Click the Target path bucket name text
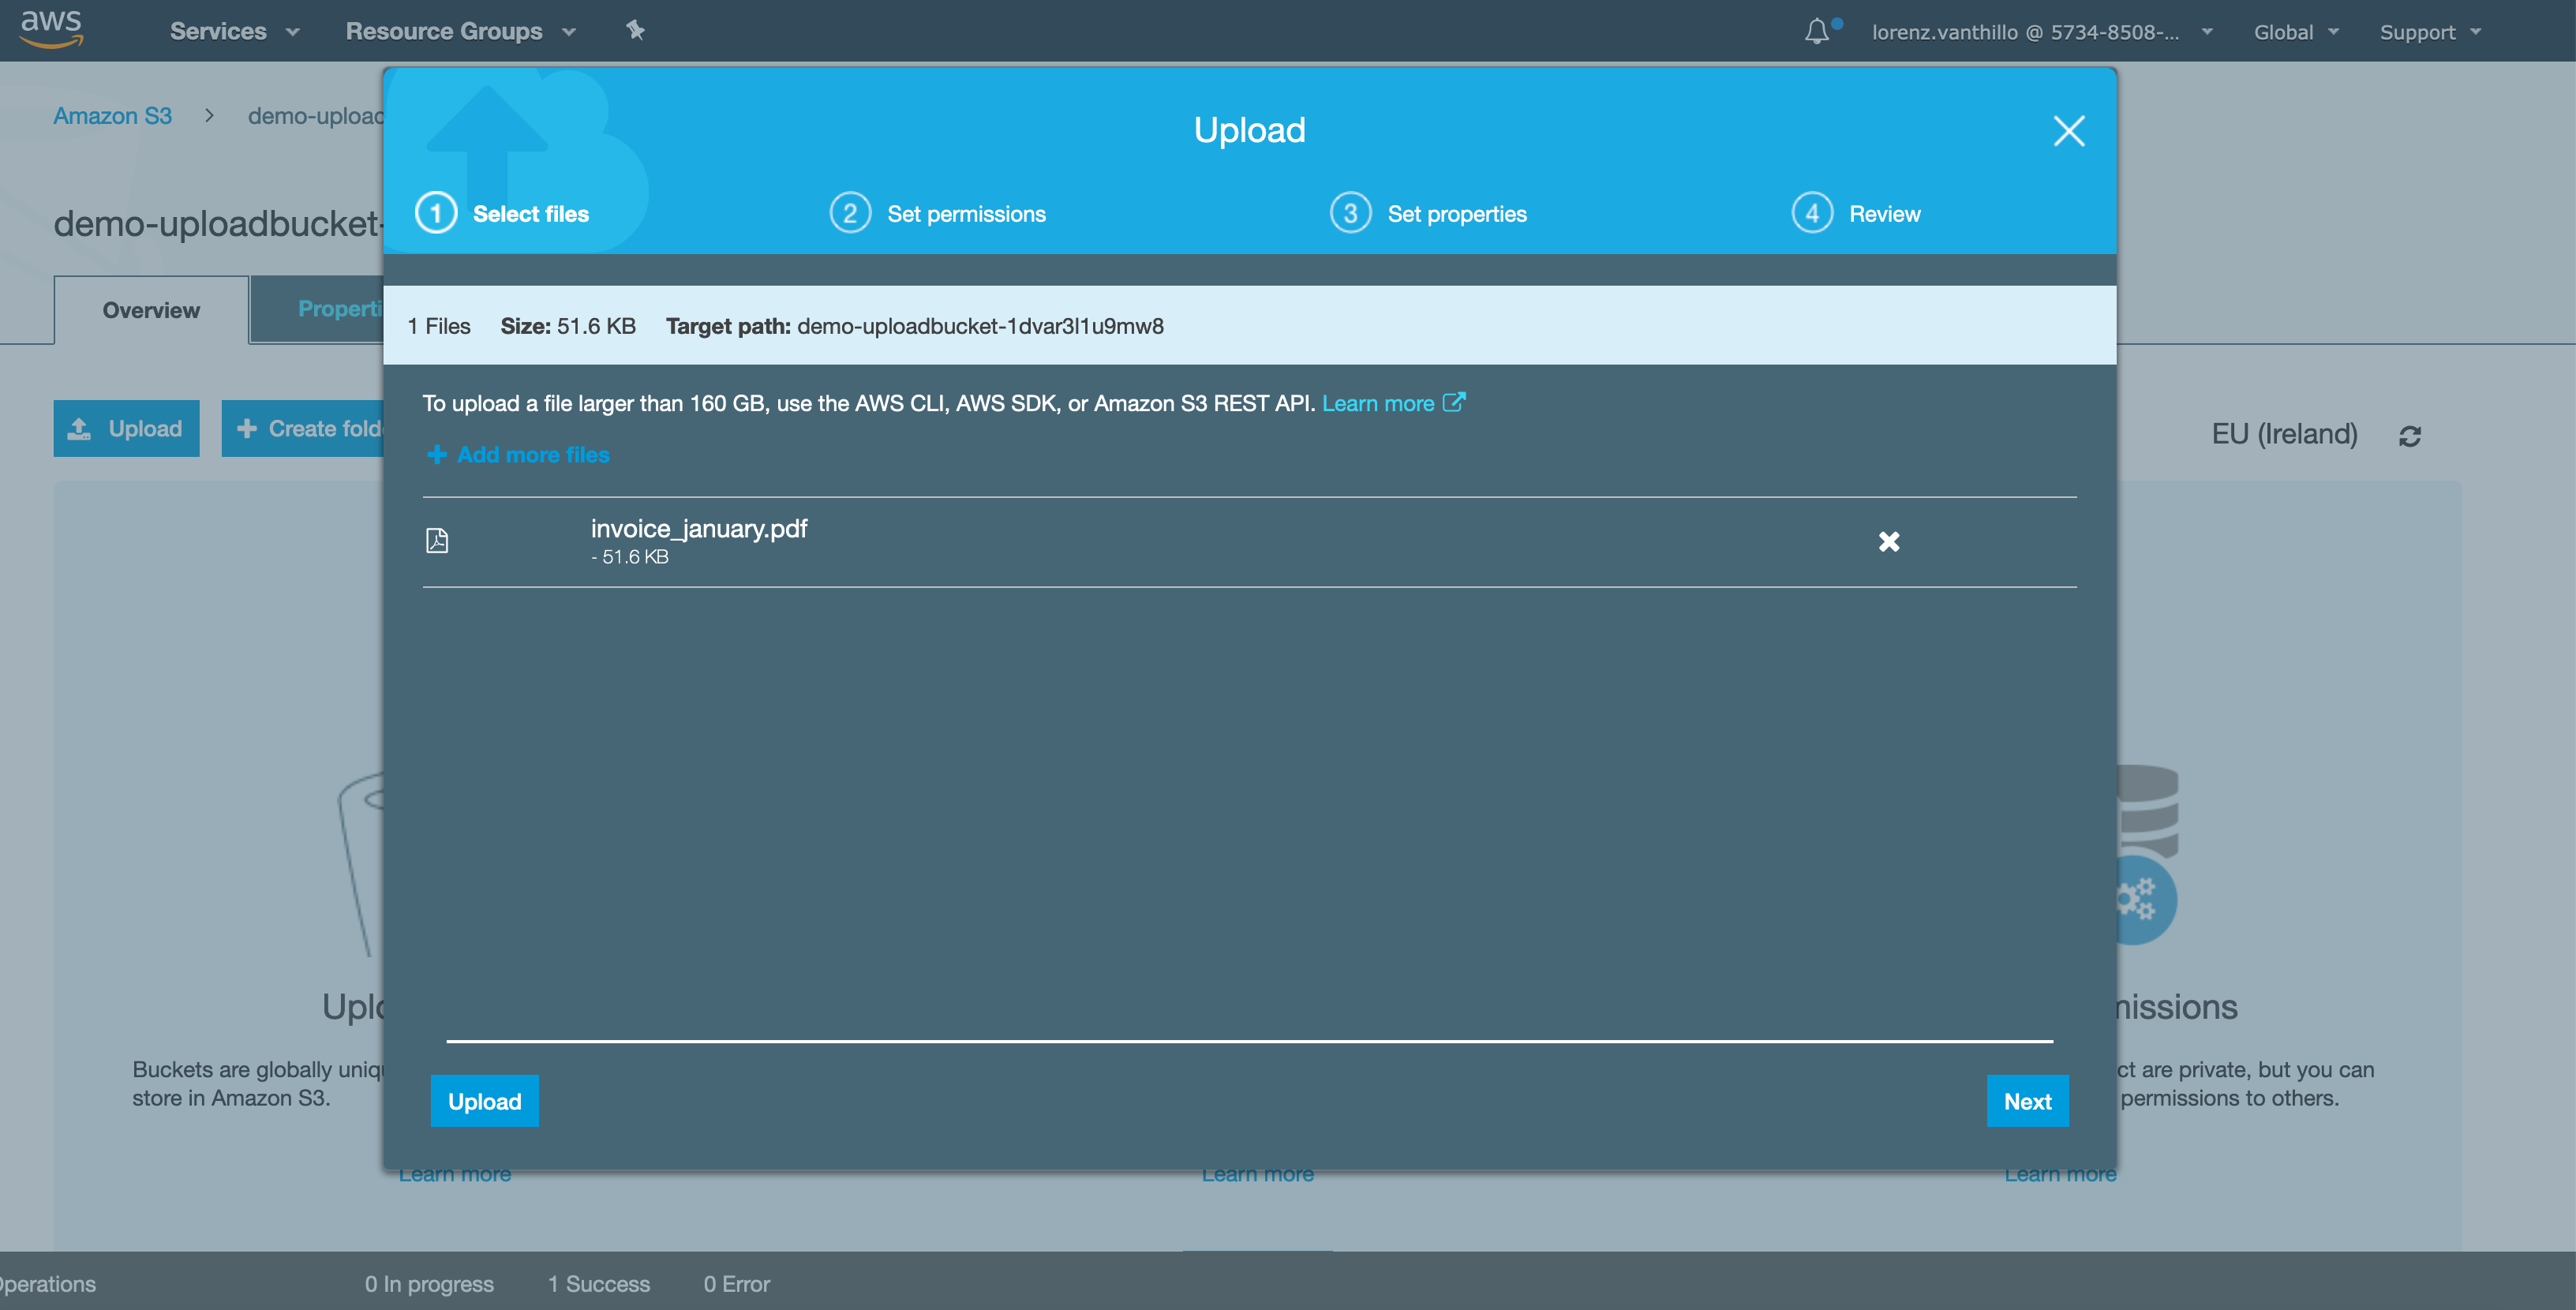 tap(980, 326)
